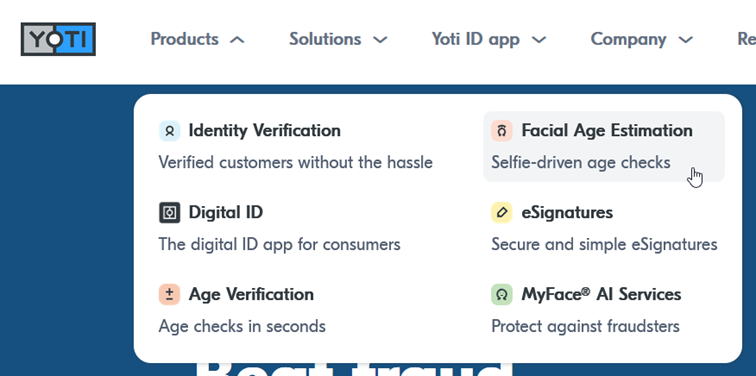The width and height of the screenshot is (756, 376).
Task: Open the Company menu label
Action: point(628,40)
